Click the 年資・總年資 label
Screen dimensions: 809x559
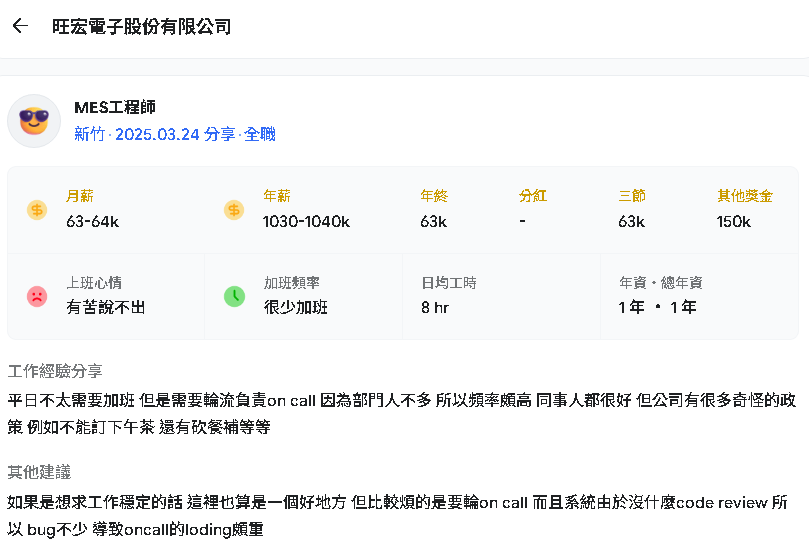[x=660, y=283]
